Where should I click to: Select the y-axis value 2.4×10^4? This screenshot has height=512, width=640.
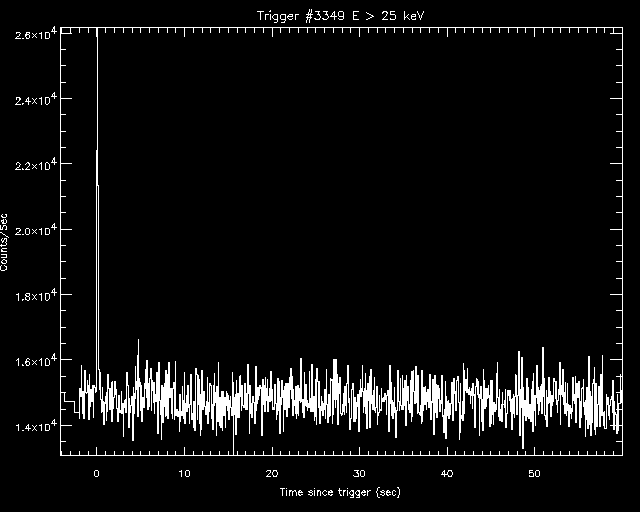(x=35, y=99)
